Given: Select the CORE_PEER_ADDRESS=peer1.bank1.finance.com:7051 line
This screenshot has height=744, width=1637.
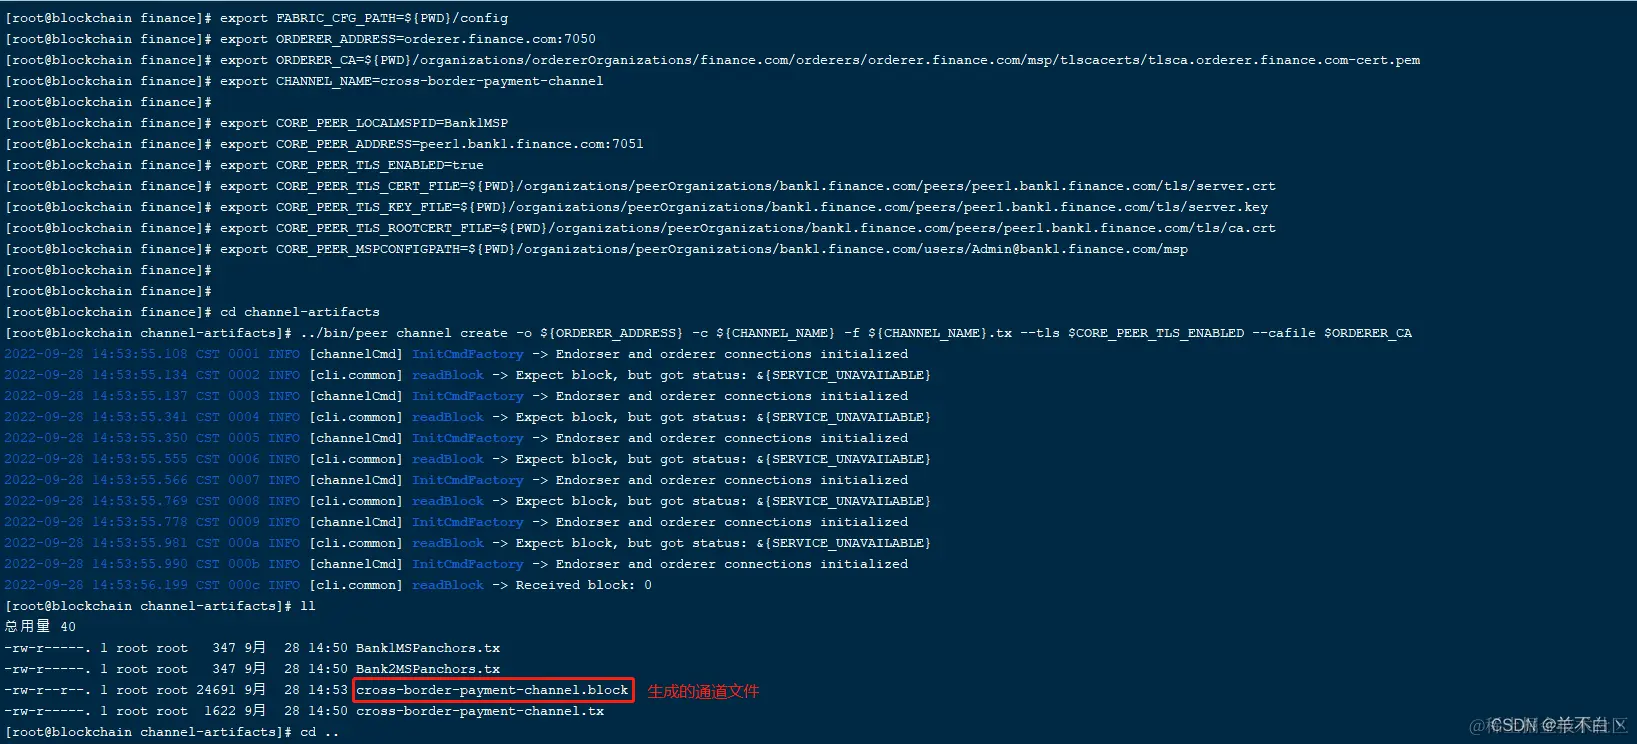Looking at the screenshot, I should pyautogui.click(x=324, y=144).
